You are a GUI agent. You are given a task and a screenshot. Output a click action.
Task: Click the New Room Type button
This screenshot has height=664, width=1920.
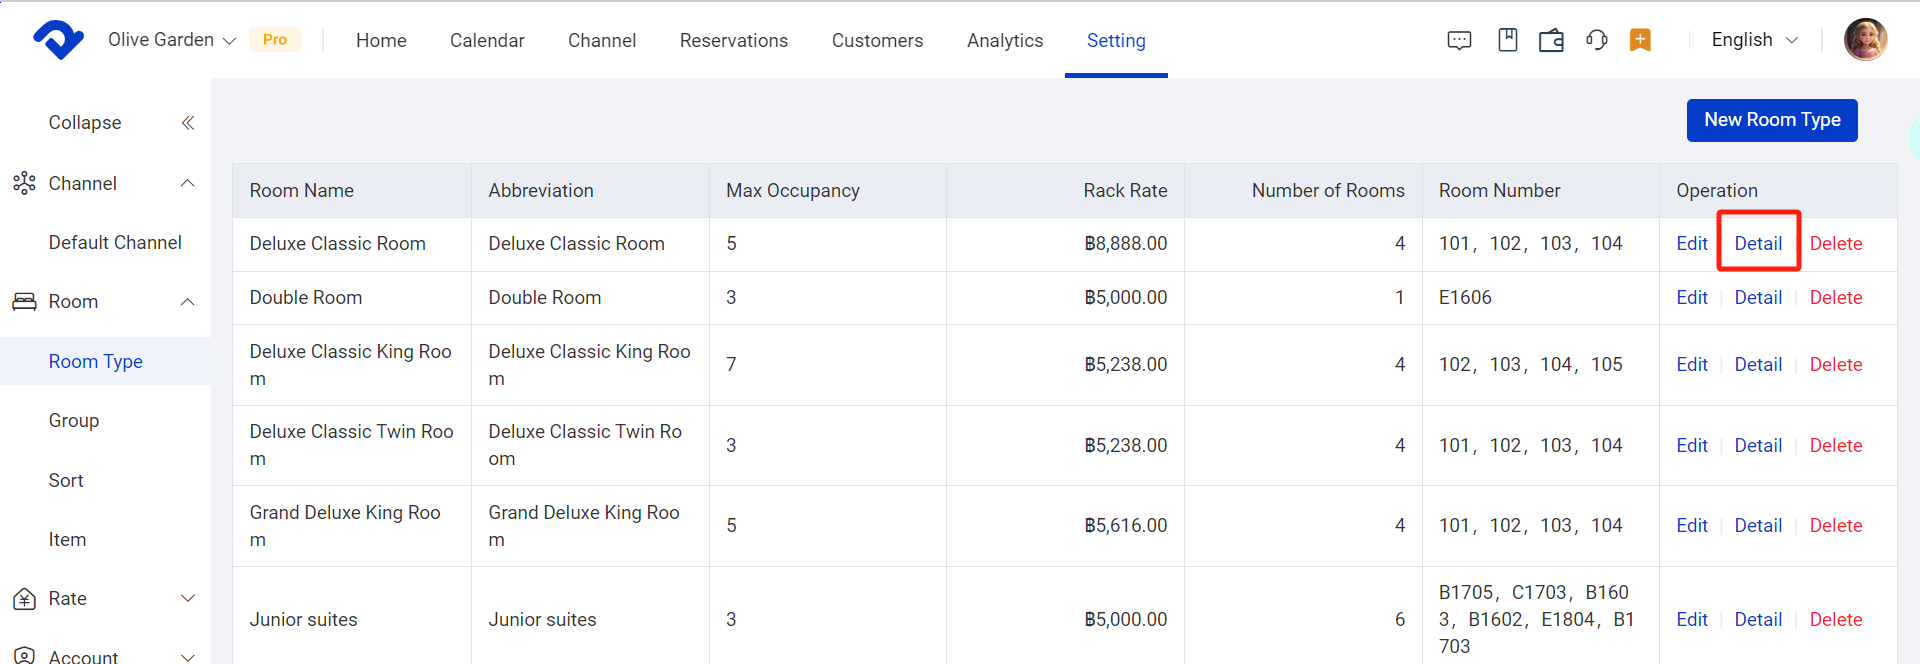click(x=1771, y=120)
